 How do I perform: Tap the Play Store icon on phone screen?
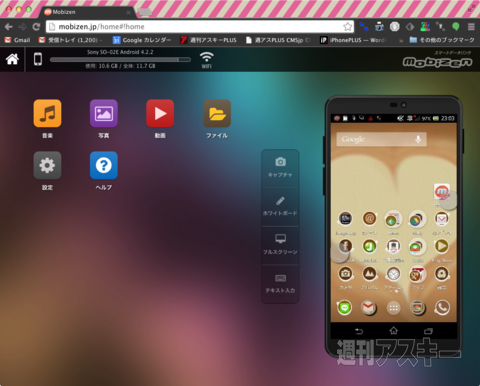(x=442, y=246)
